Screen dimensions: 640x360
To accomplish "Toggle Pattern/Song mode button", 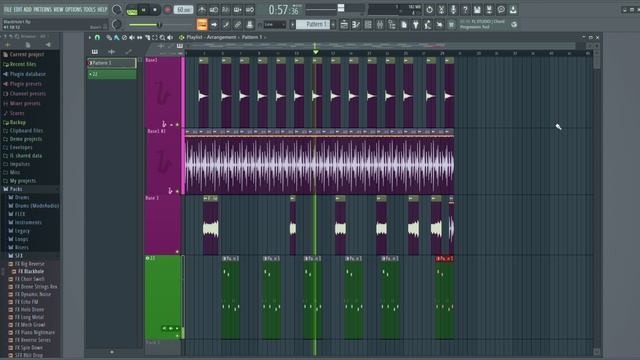I will 132,10.
